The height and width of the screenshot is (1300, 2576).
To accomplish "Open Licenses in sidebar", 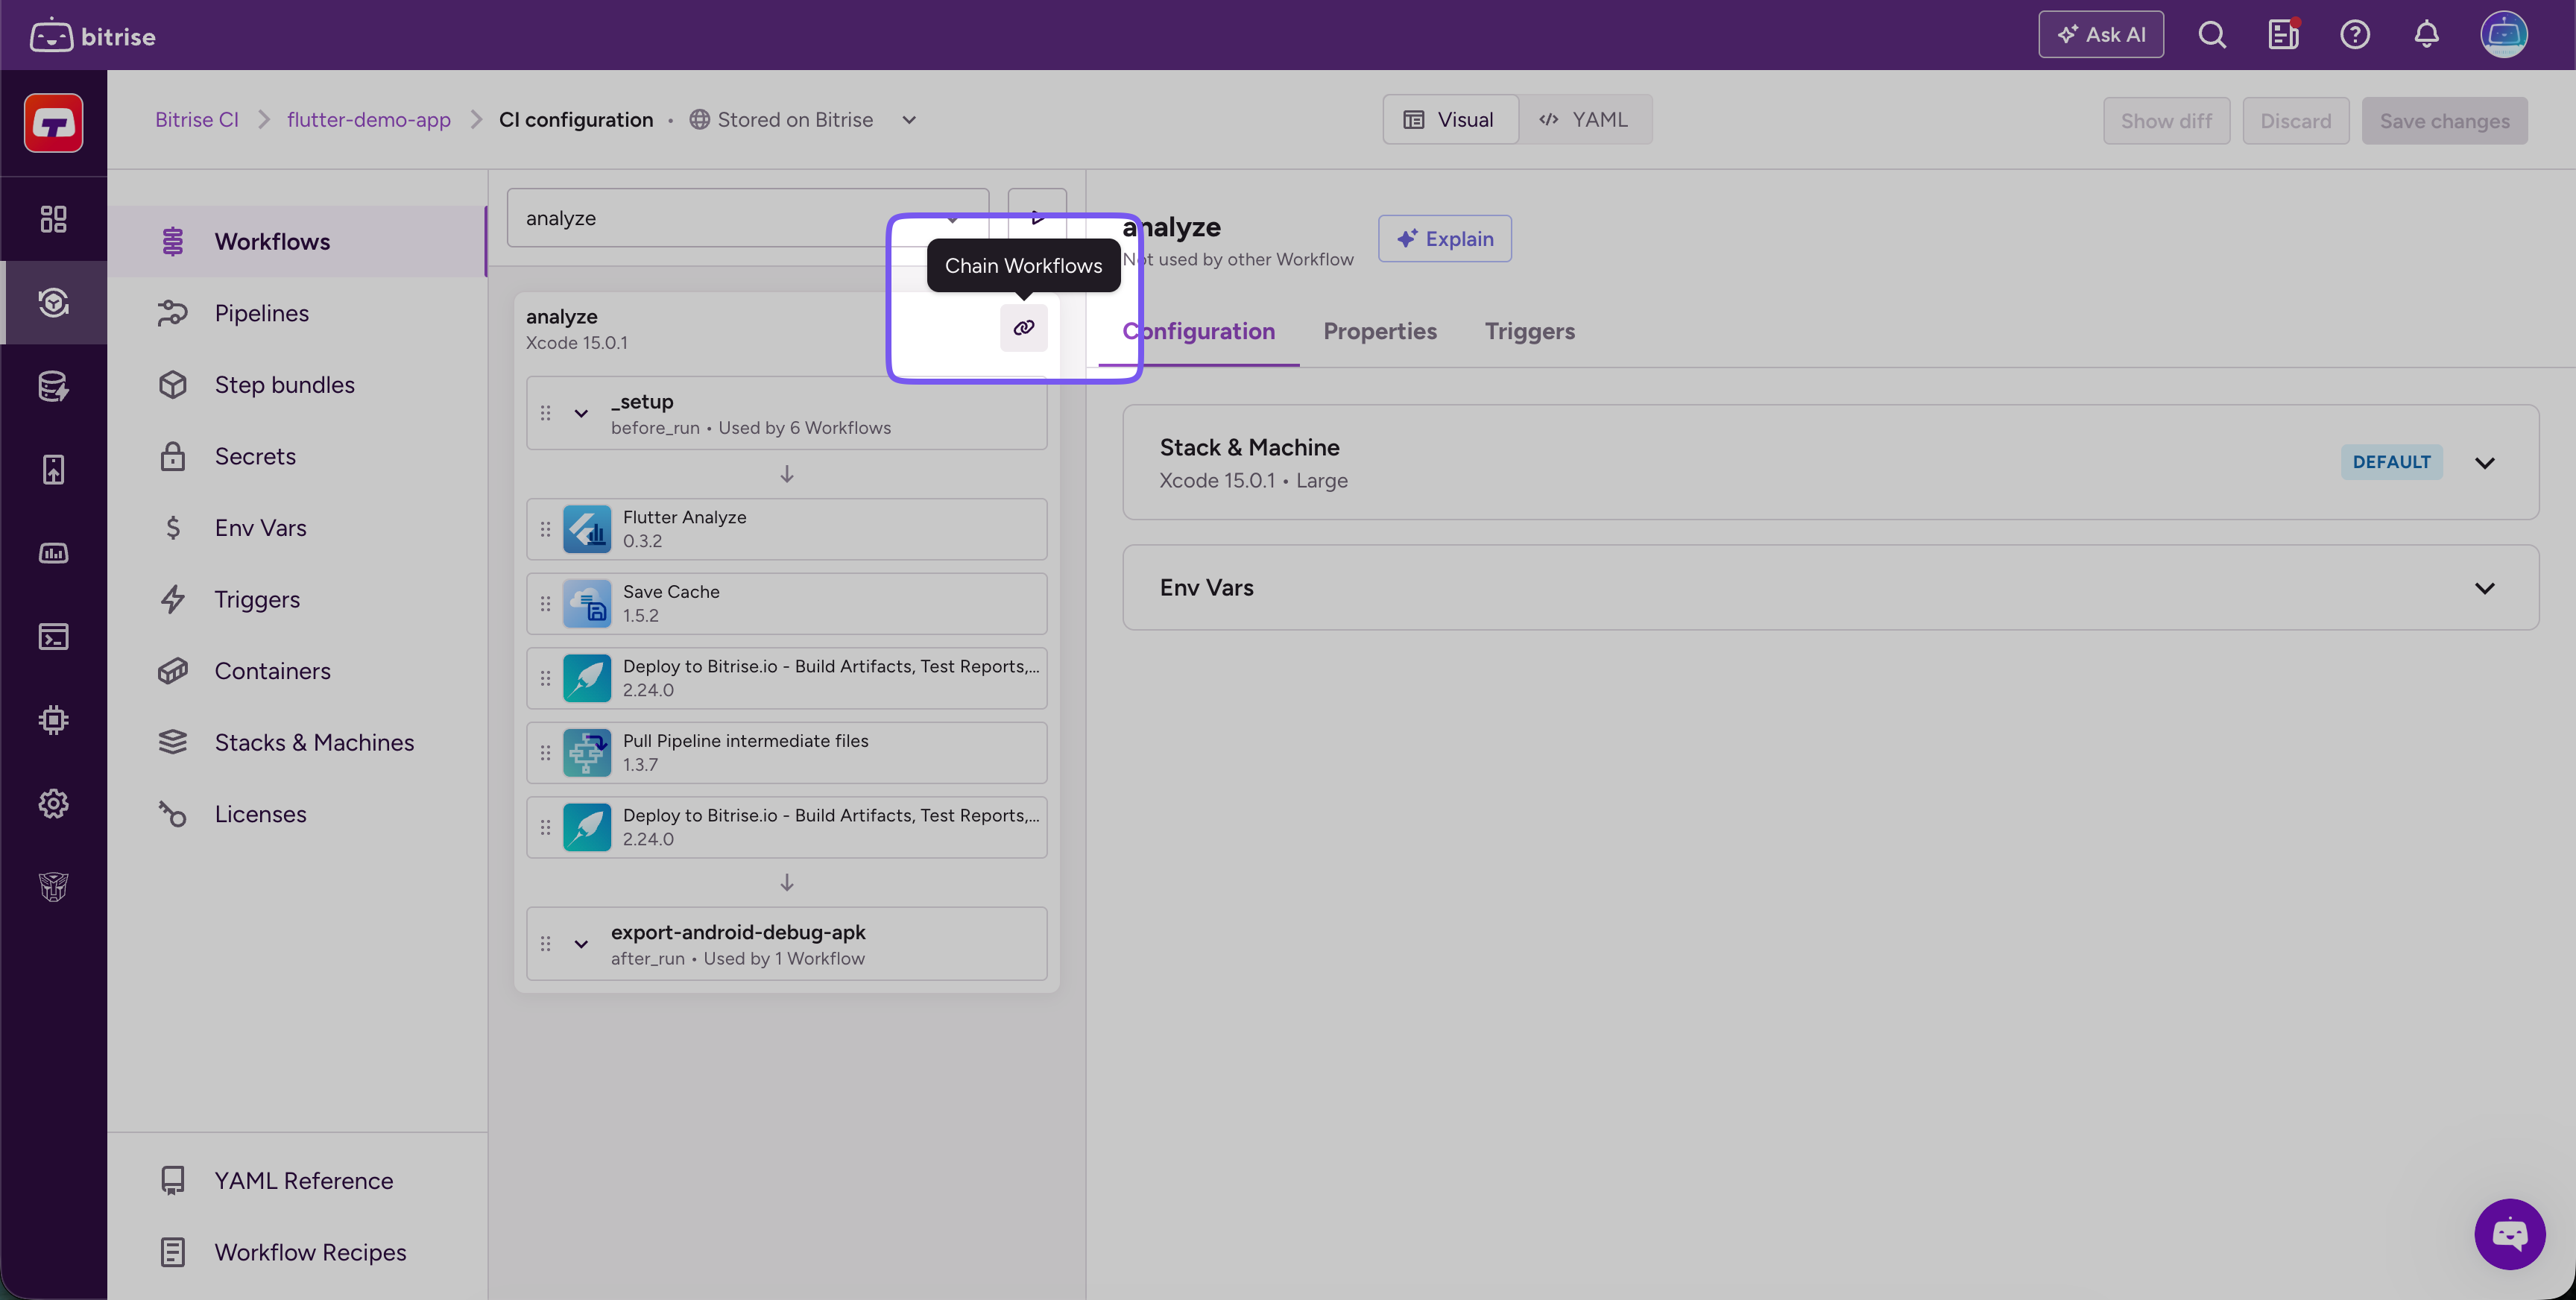I will point(297,814).
